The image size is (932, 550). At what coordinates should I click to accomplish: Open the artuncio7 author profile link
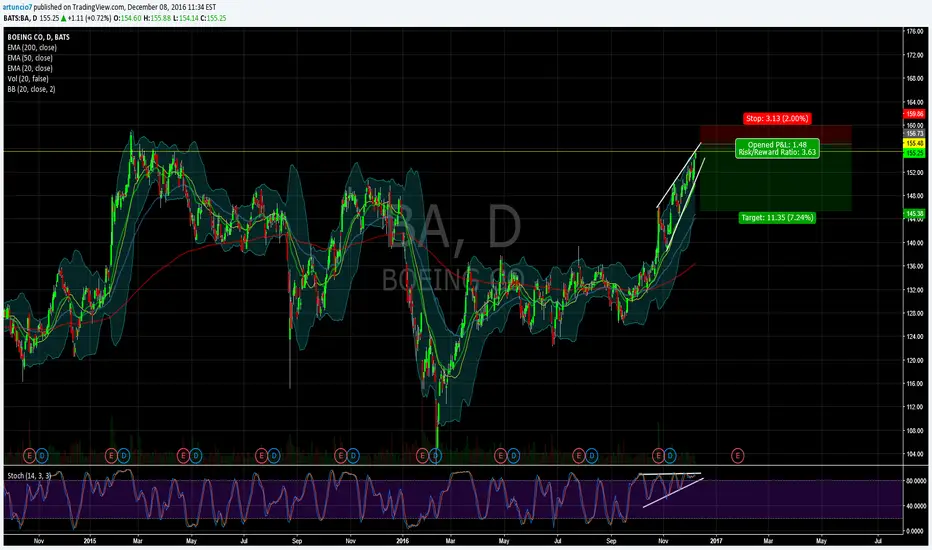pyautogui.click(x=17, y=7)
